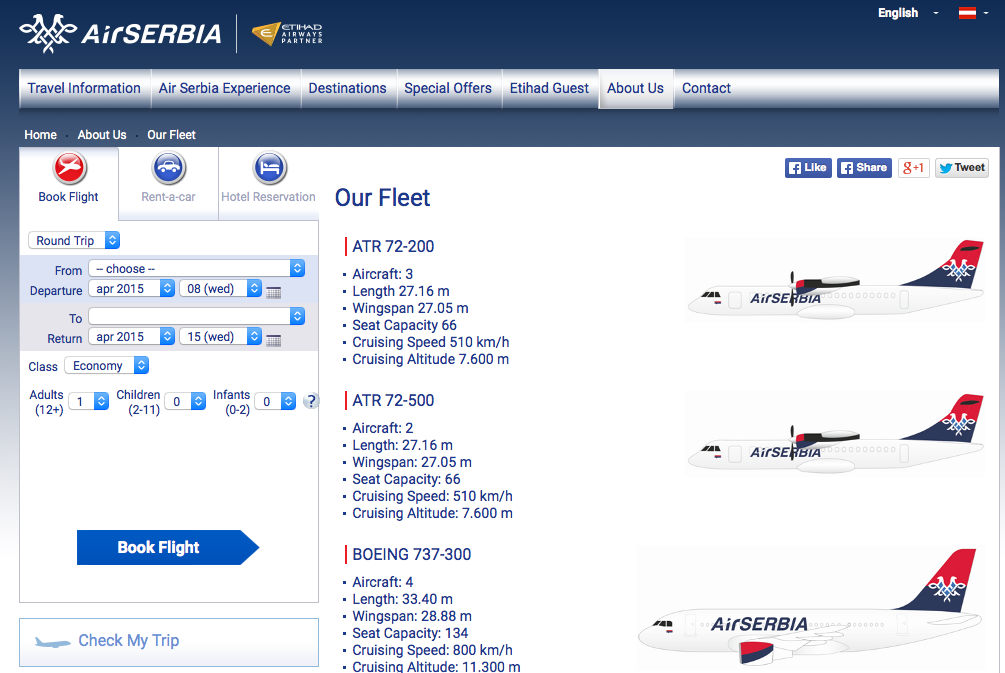
Task: Click the Facebook Like button
Action: pos(808,168)
